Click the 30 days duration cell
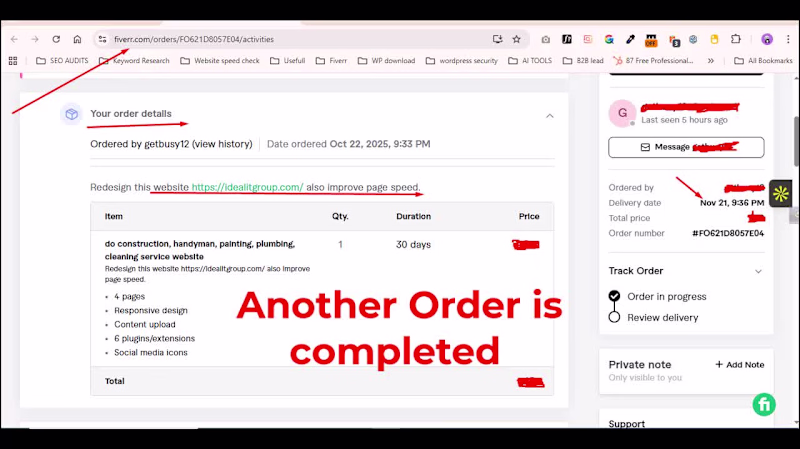 tap(413, 244)
